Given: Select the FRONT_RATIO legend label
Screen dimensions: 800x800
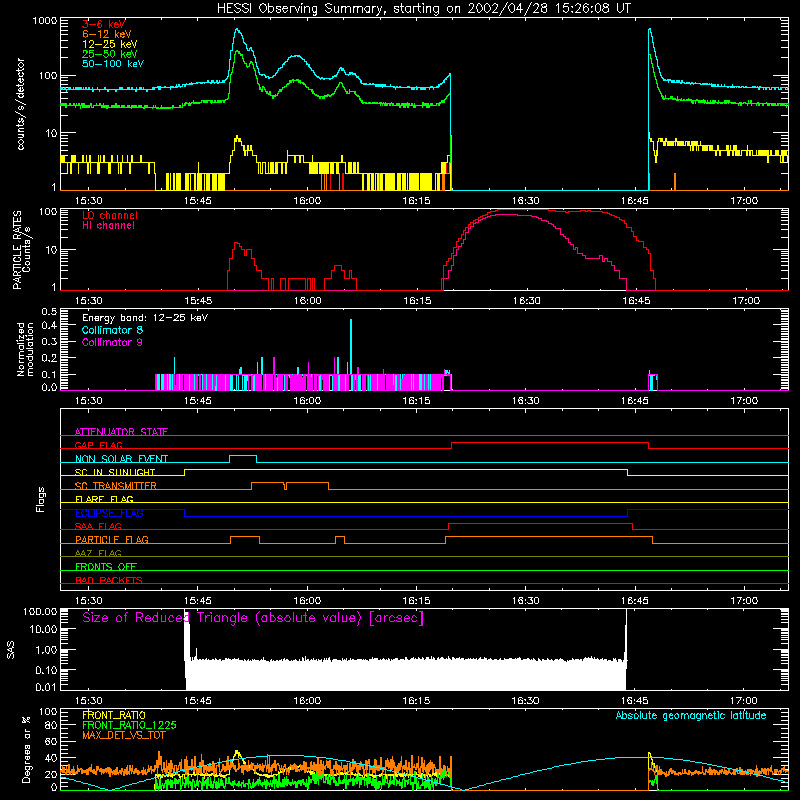Looking at the screenshot, I should [x=114, y=715].
